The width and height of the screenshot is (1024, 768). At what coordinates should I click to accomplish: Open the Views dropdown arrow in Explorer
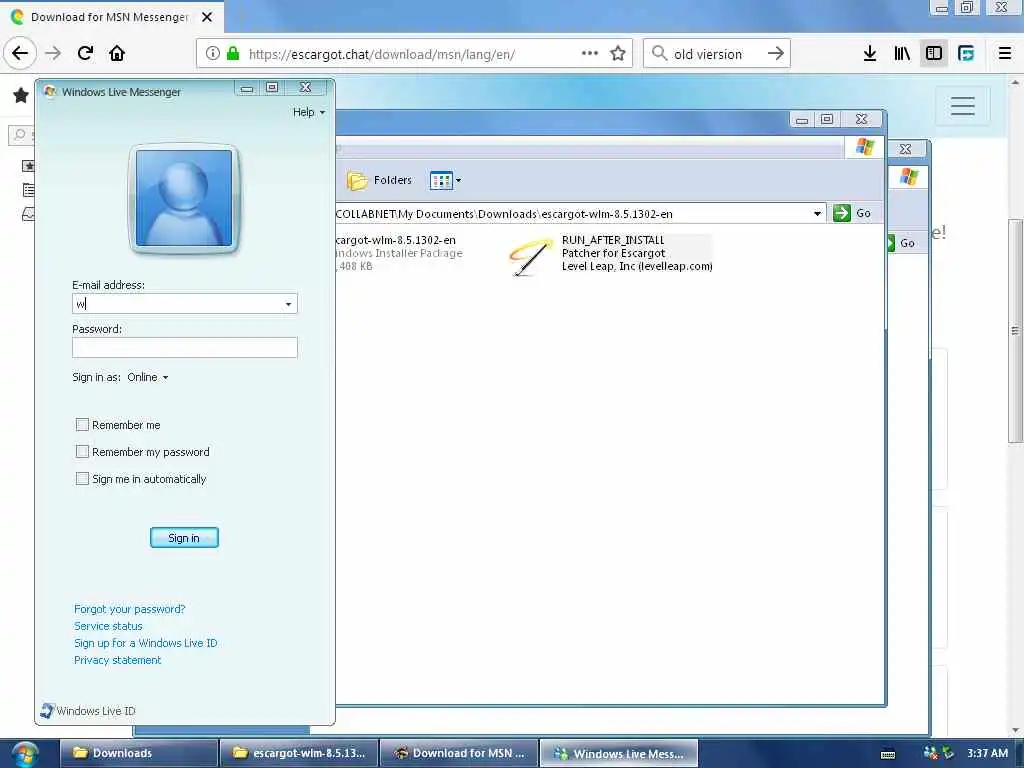458,180
